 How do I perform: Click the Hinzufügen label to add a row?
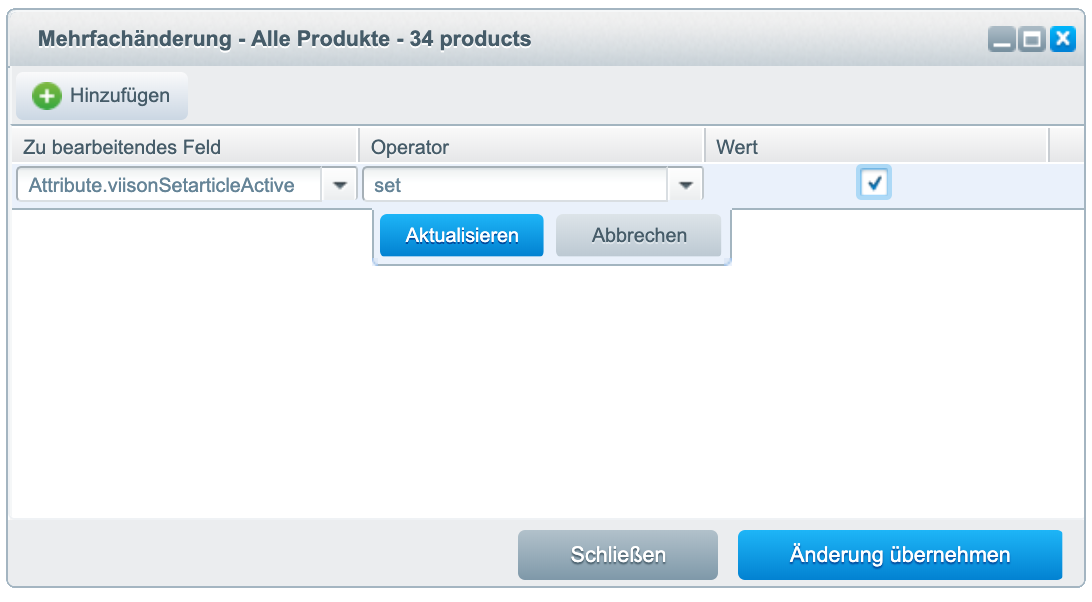tap(119, 96)
